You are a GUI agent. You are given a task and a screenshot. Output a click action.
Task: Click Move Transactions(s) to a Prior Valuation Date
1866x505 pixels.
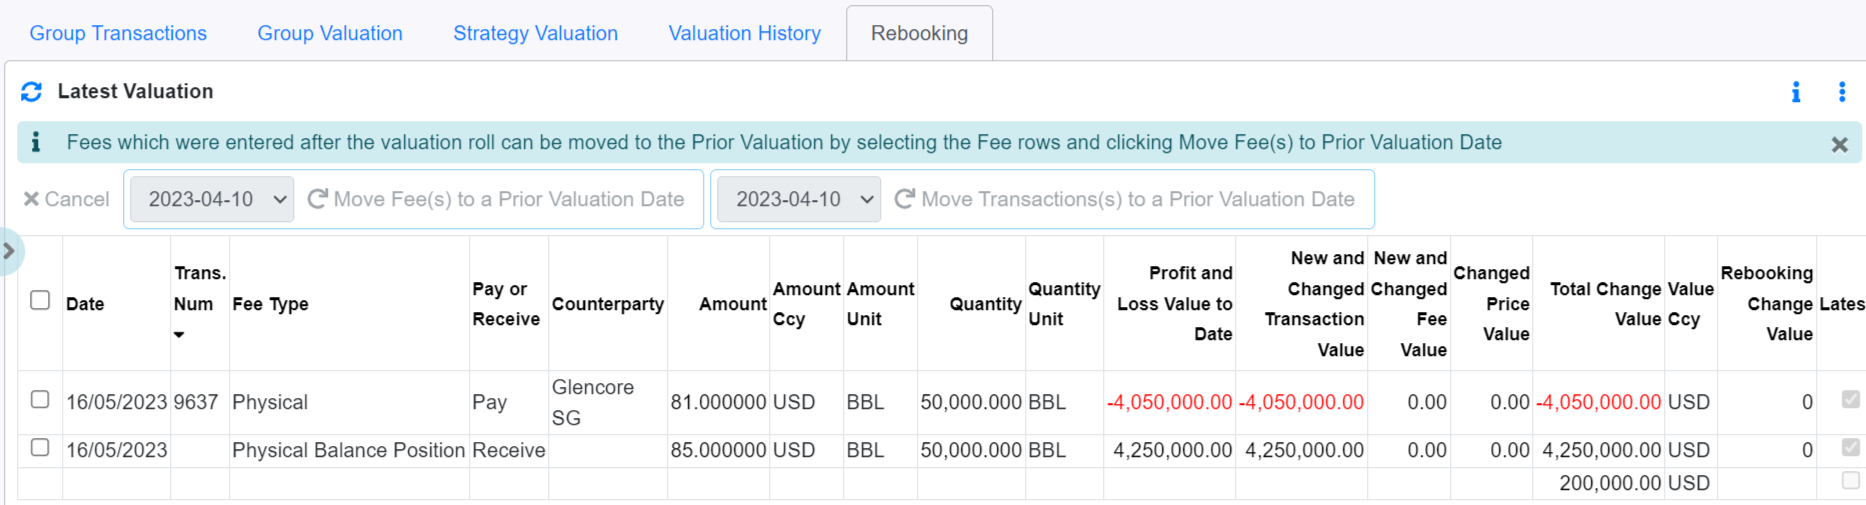1124,199
